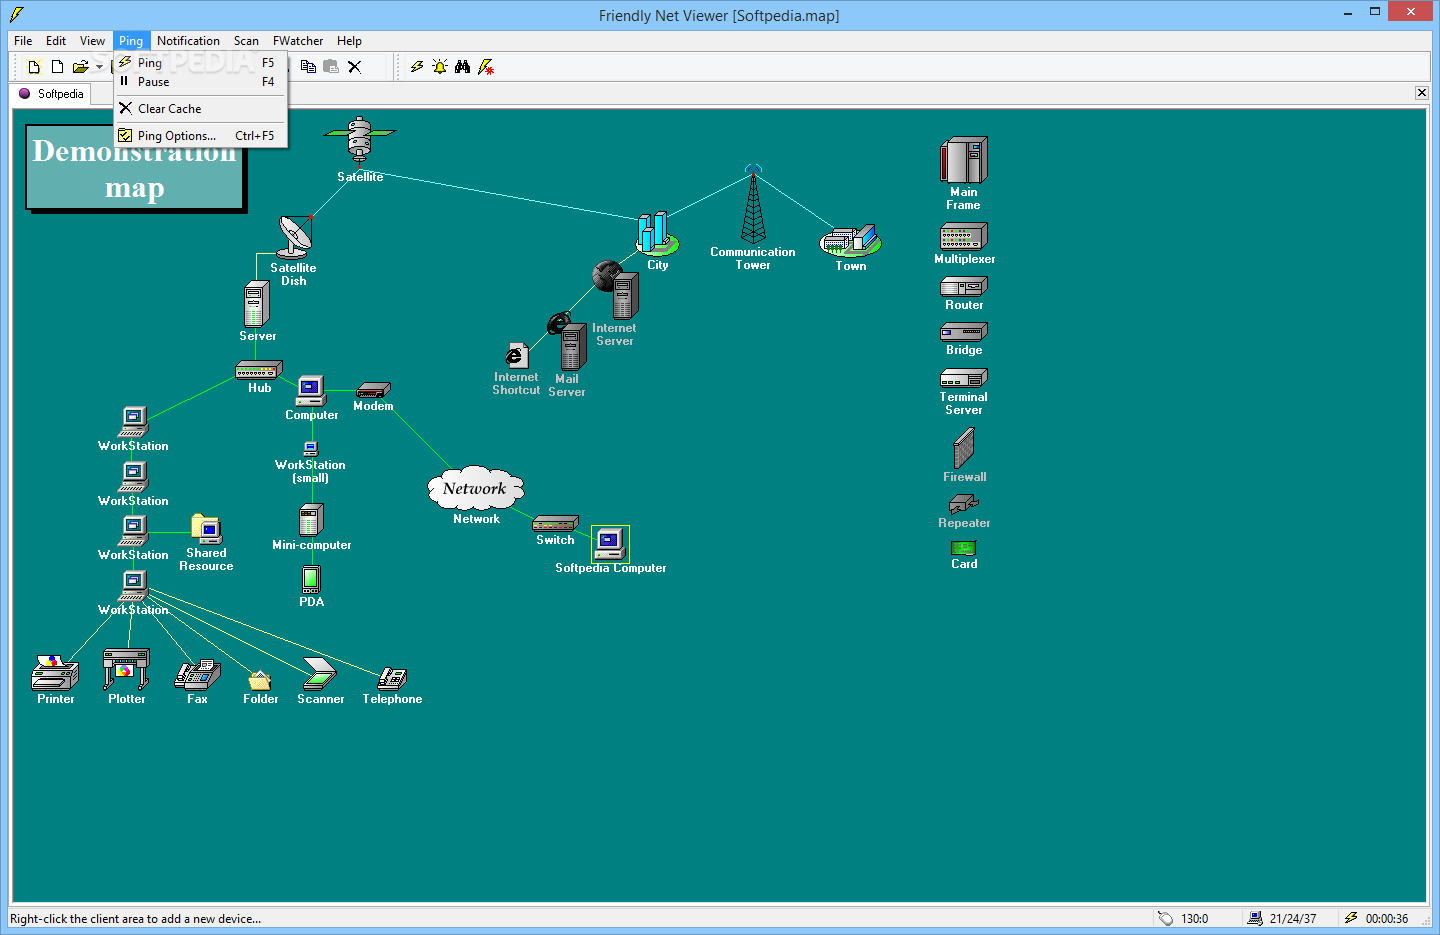
Task: Select the Server device icon
Action: (x=257, y=304)
